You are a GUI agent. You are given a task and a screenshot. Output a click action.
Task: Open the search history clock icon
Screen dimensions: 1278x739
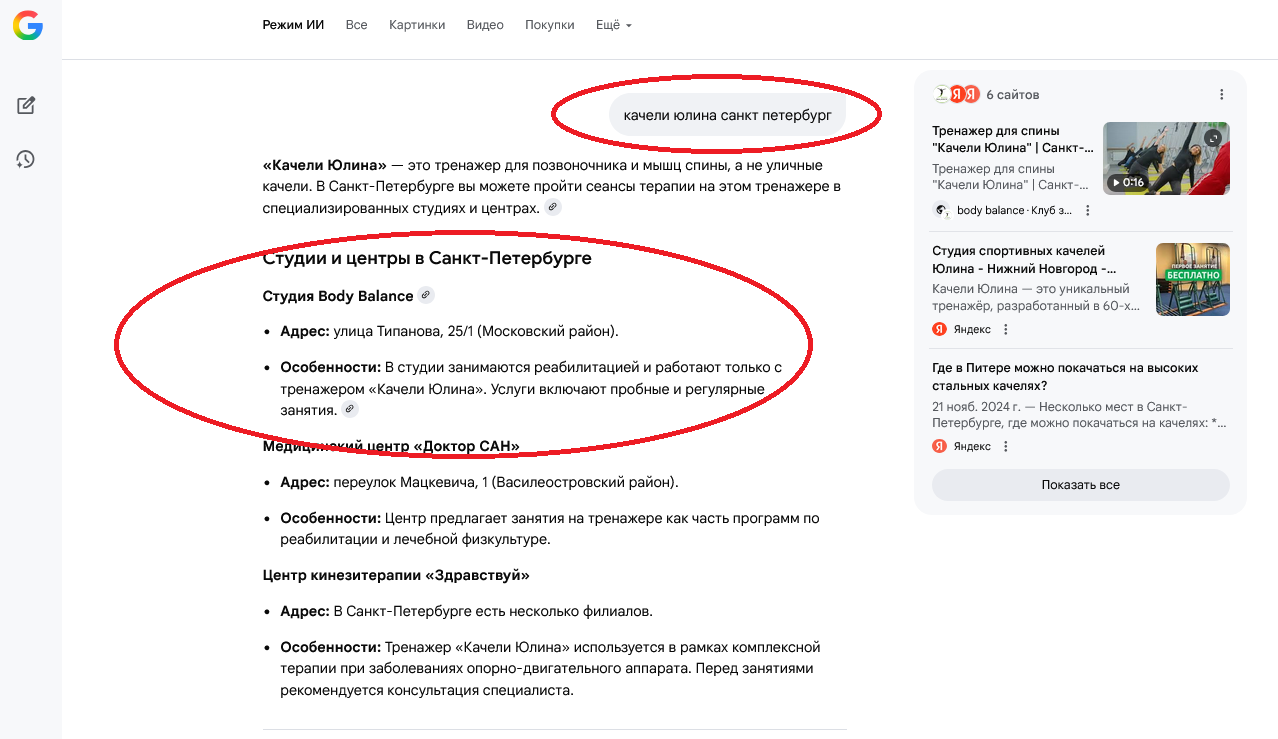point(26,159)
